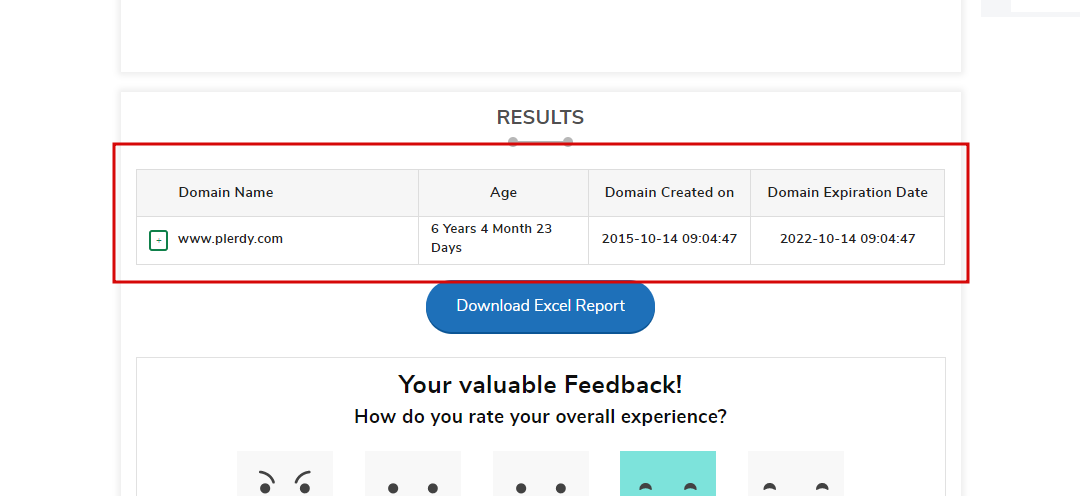Select the fifth happiest face rating

pyautogui.click(x=796, y=474)
